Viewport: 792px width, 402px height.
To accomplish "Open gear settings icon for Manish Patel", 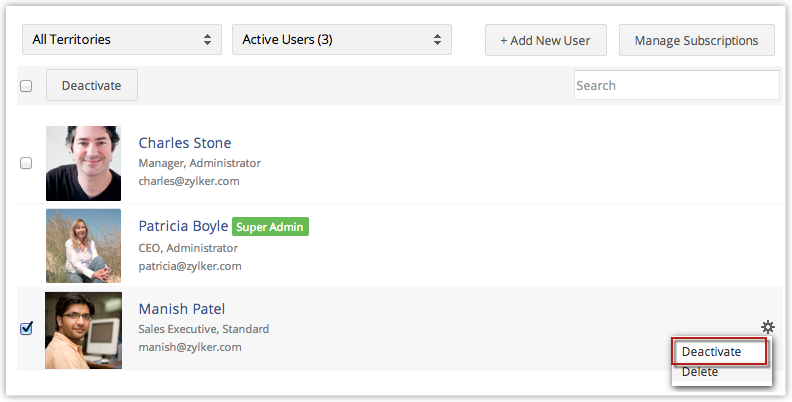I will coord(767,327).
